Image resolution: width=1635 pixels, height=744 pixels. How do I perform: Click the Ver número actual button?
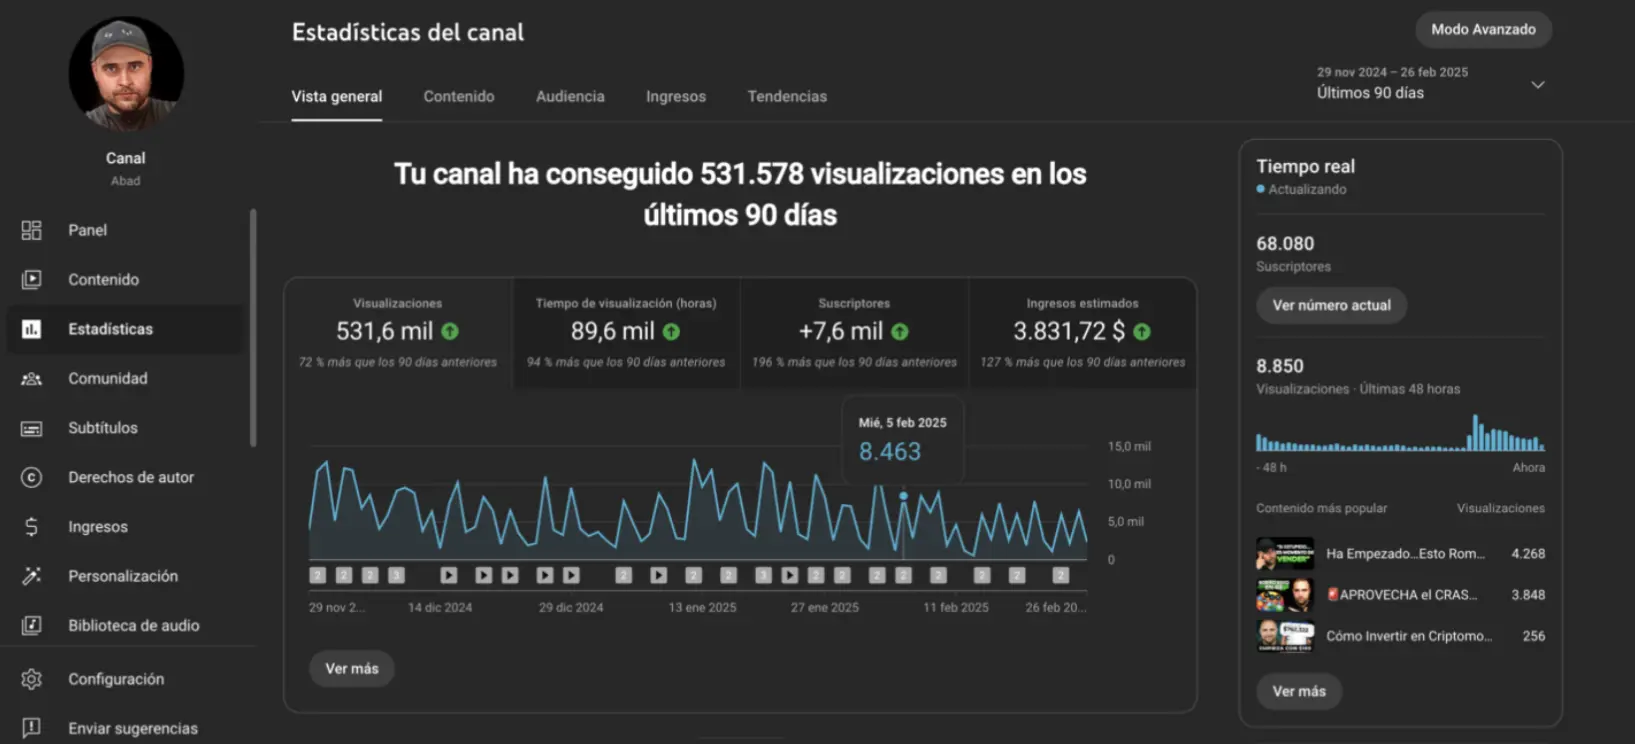tap(1331, 306)
